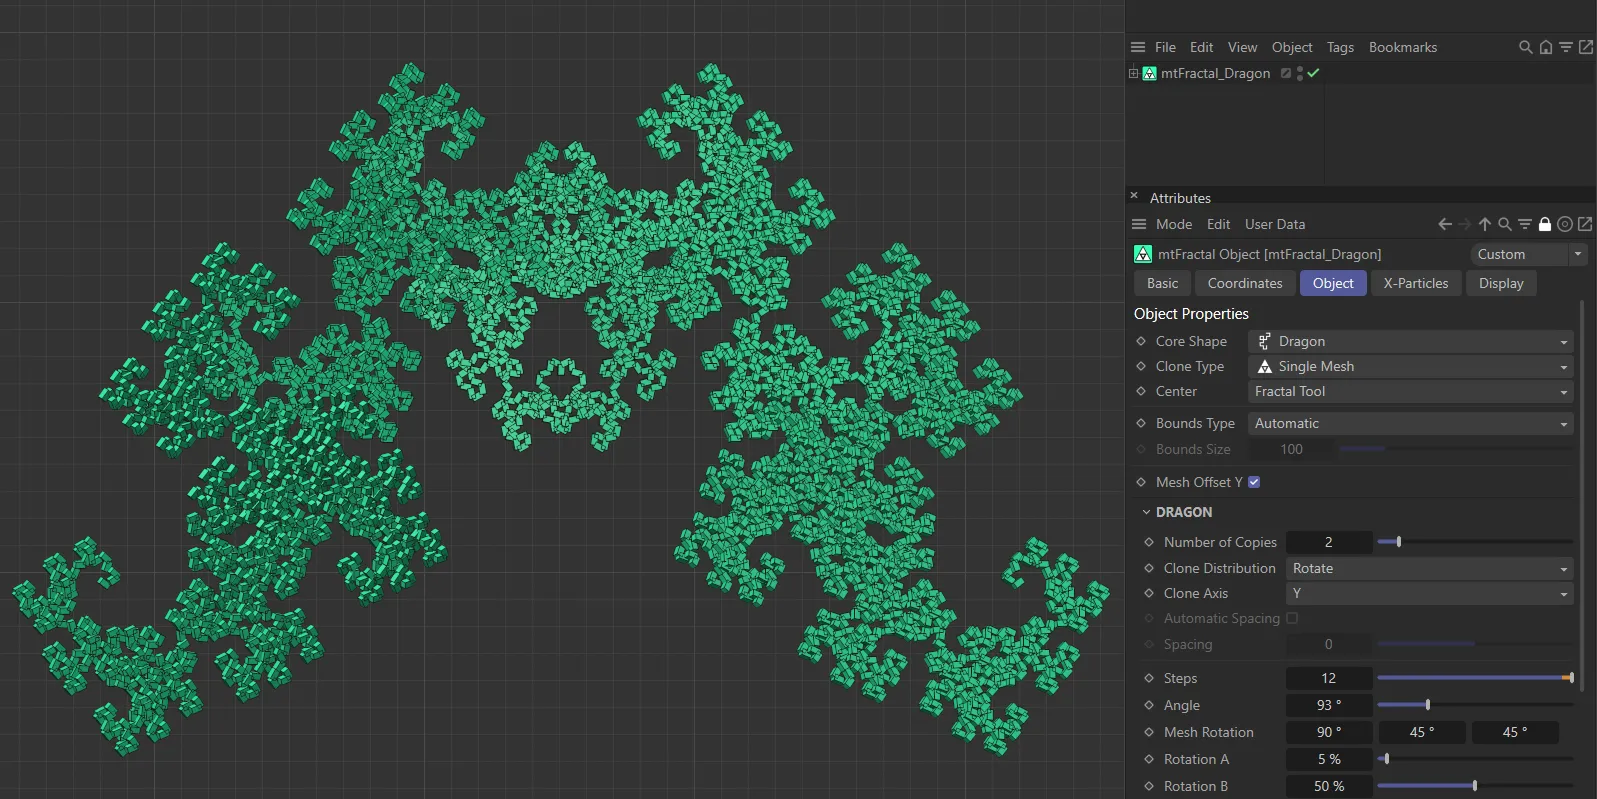Click the keyframe diamond next to Bounds Type

point(1141,423)
